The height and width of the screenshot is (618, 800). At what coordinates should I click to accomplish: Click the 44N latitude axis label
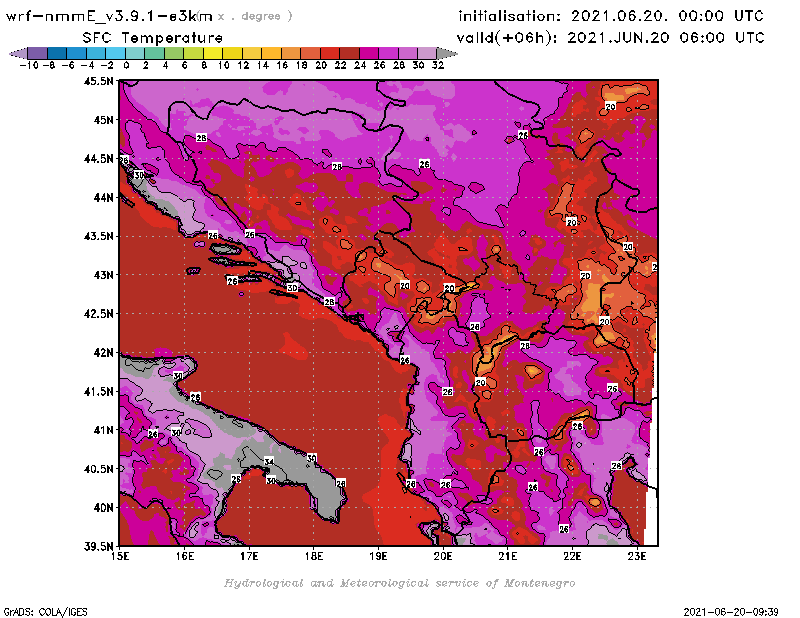103,197
